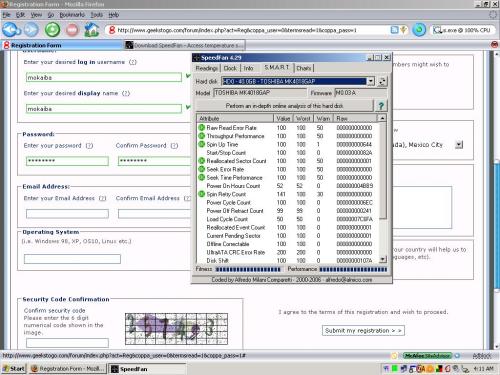Open the Help menu

(114, 15)
